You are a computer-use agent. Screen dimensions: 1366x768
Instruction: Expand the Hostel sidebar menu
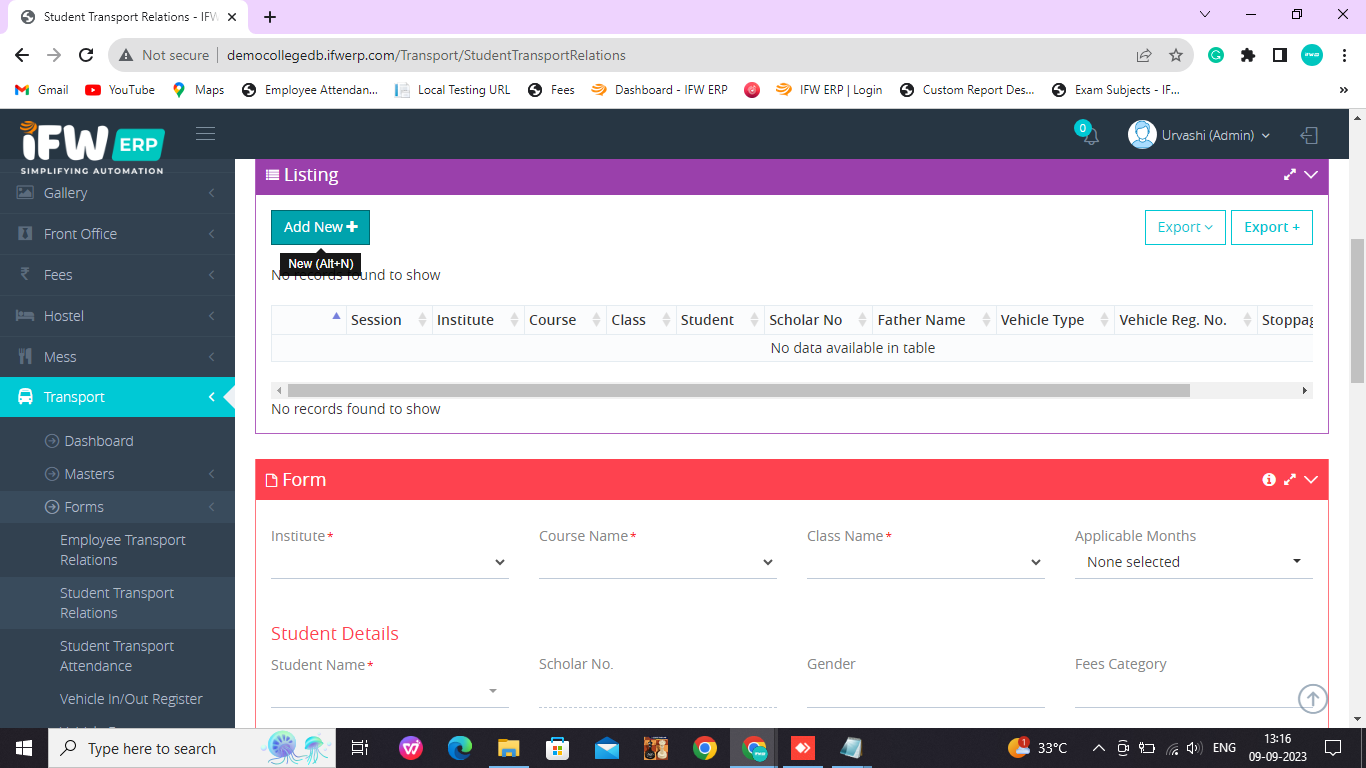[x=117, y=316]
